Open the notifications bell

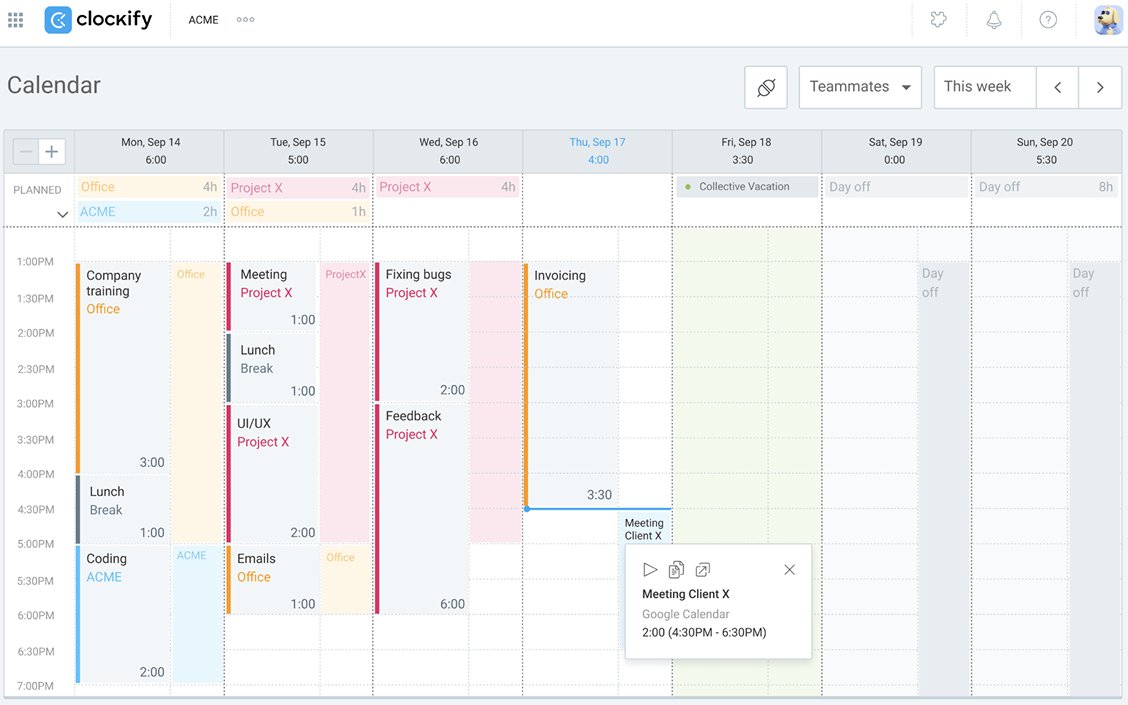pos(993,20)
